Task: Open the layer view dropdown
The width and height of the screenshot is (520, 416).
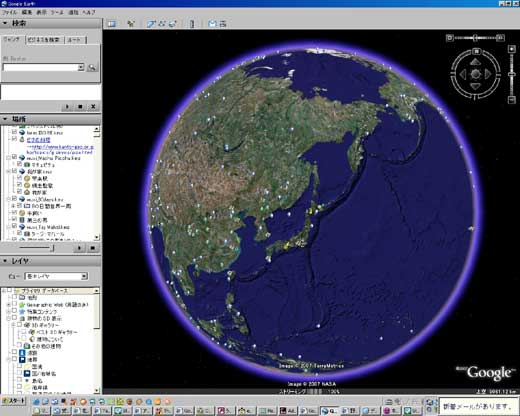Action: tap(84, 276)
